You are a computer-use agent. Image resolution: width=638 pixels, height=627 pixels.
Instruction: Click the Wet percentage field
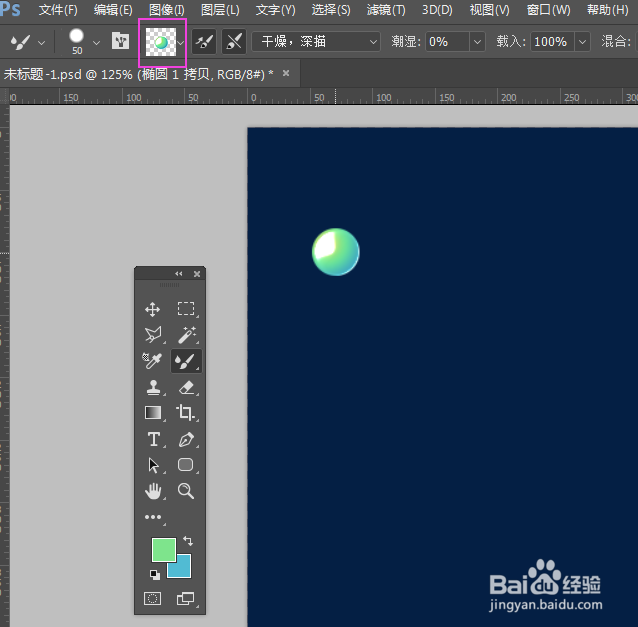tap(448, 42)
